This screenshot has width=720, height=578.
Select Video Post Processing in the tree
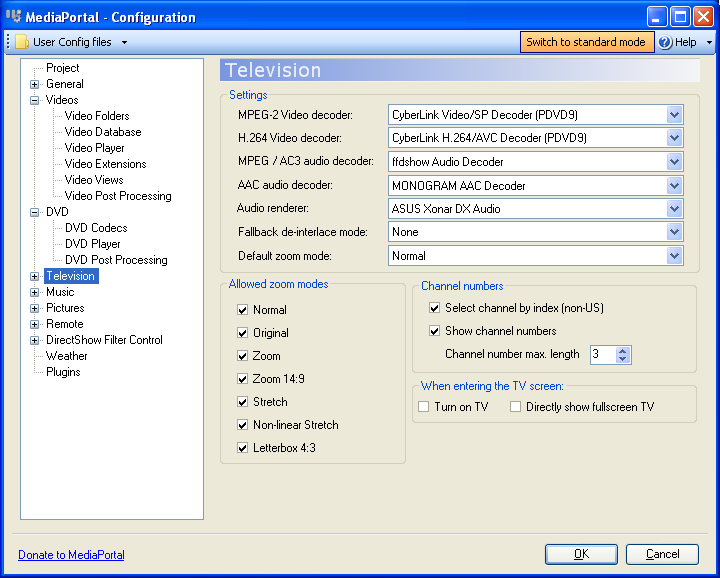pyautogui.click(x=118, y=196)
